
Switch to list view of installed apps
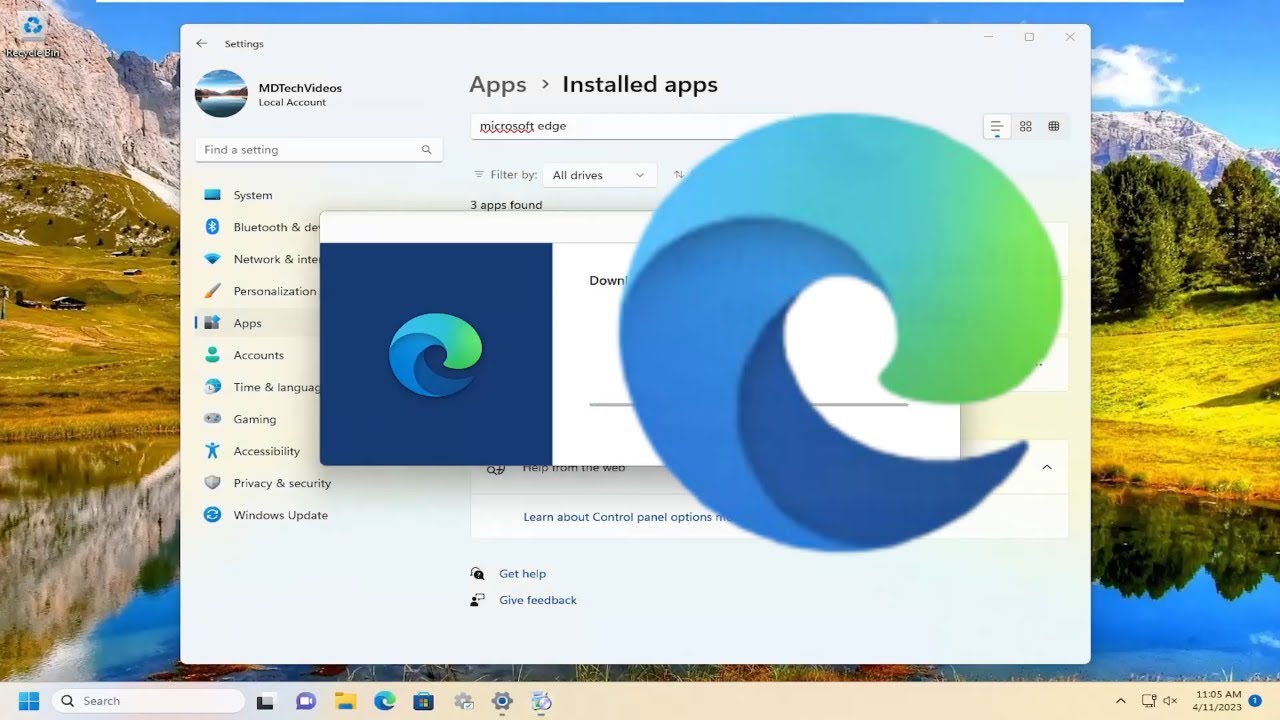[996, 127]
